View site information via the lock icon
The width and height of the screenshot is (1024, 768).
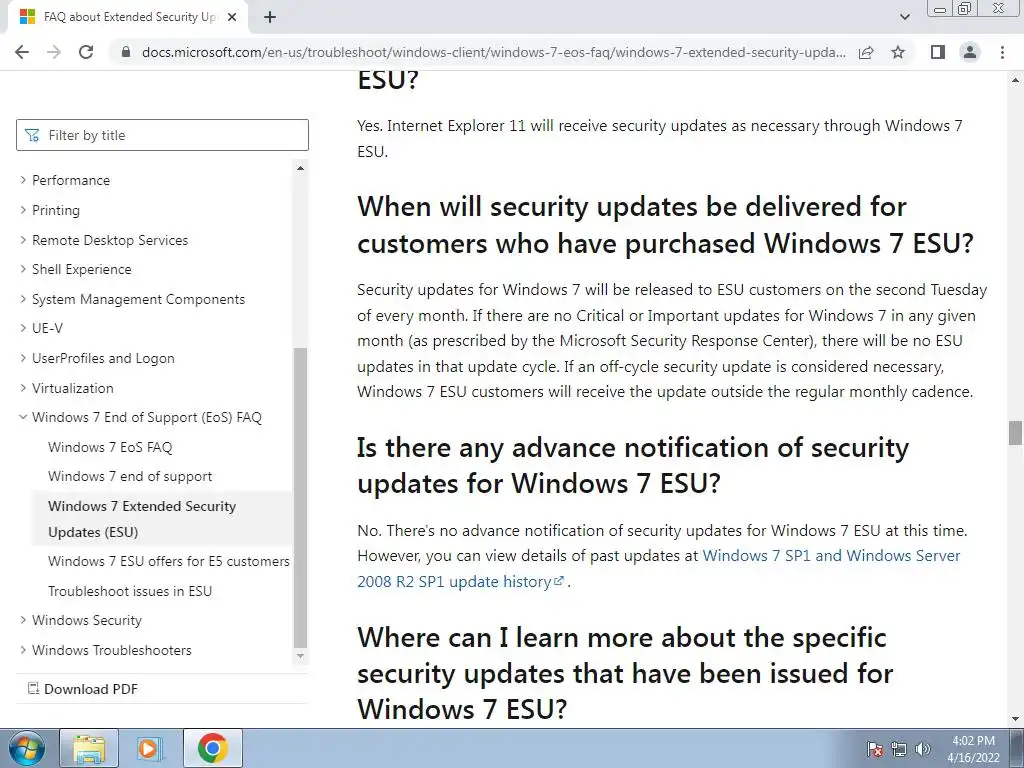[x=126, y=52]
